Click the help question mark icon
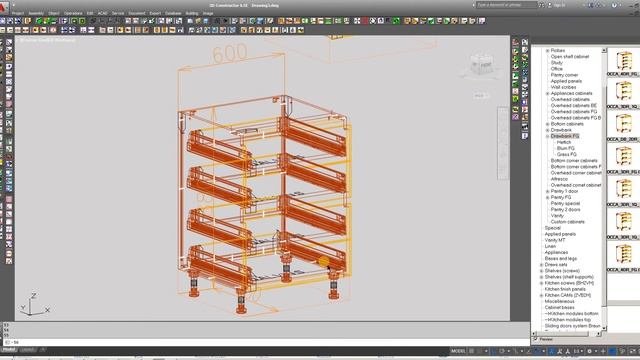Image resolution: width=640 pixels, height=360 pixels. coord(614,5)
